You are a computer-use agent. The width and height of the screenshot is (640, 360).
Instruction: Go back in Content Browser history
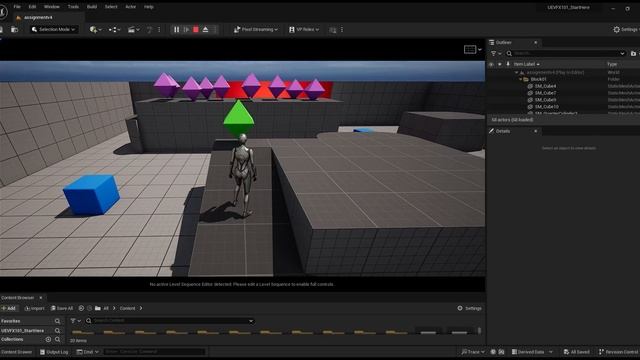[81, 308]
